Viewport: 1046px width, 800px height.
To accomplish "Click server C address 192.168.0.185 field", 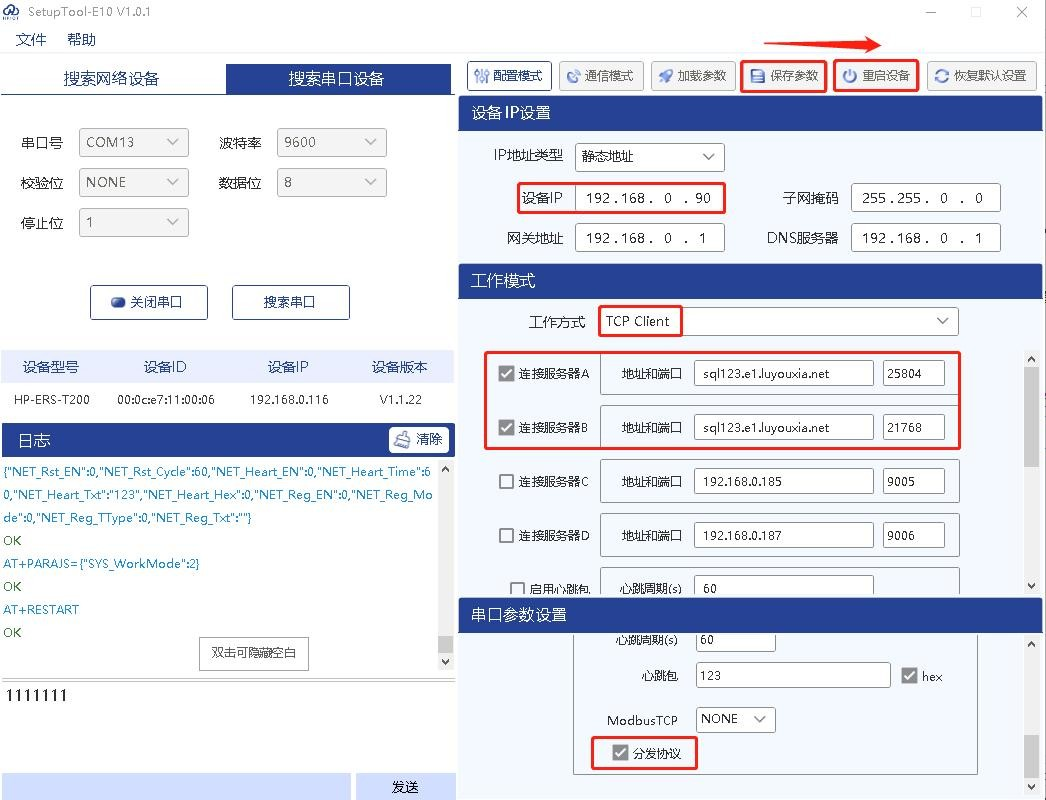I will pos(783,482).
